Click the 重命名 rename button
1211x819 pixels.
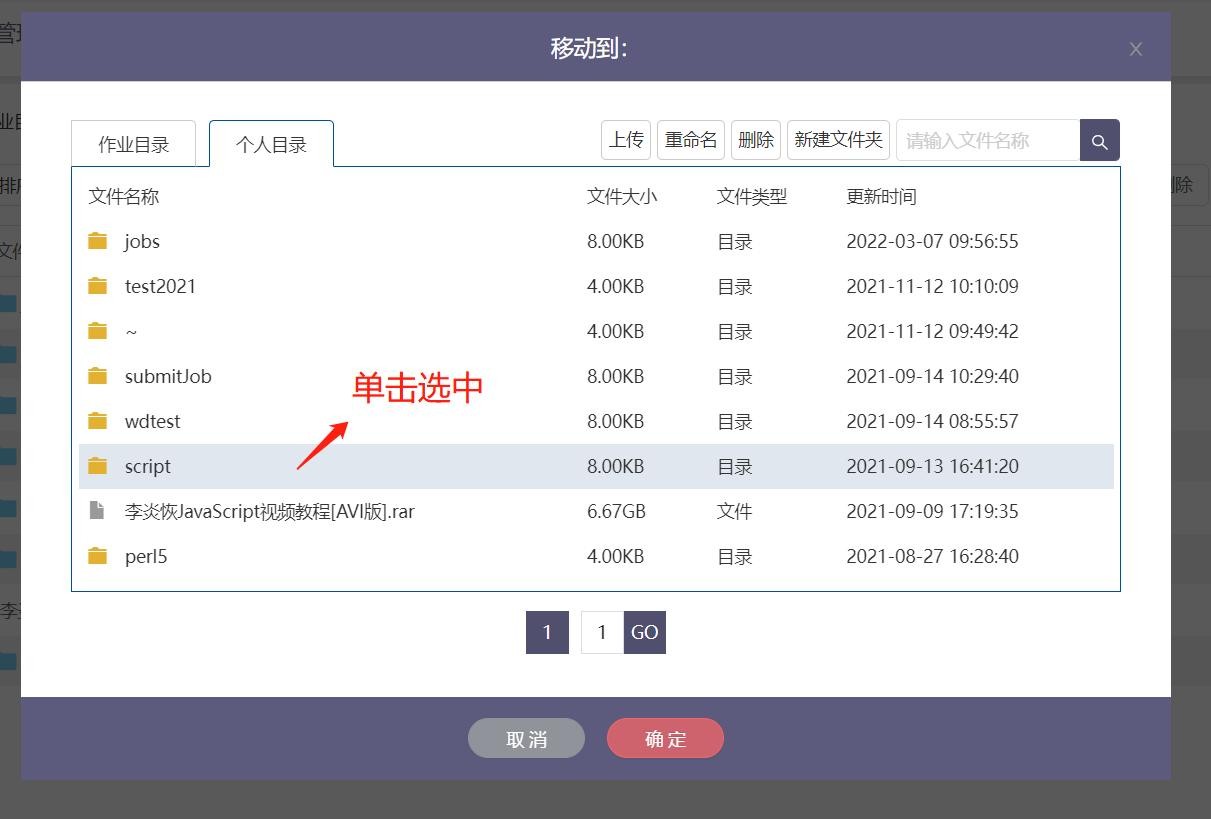(x=691, y=140)
